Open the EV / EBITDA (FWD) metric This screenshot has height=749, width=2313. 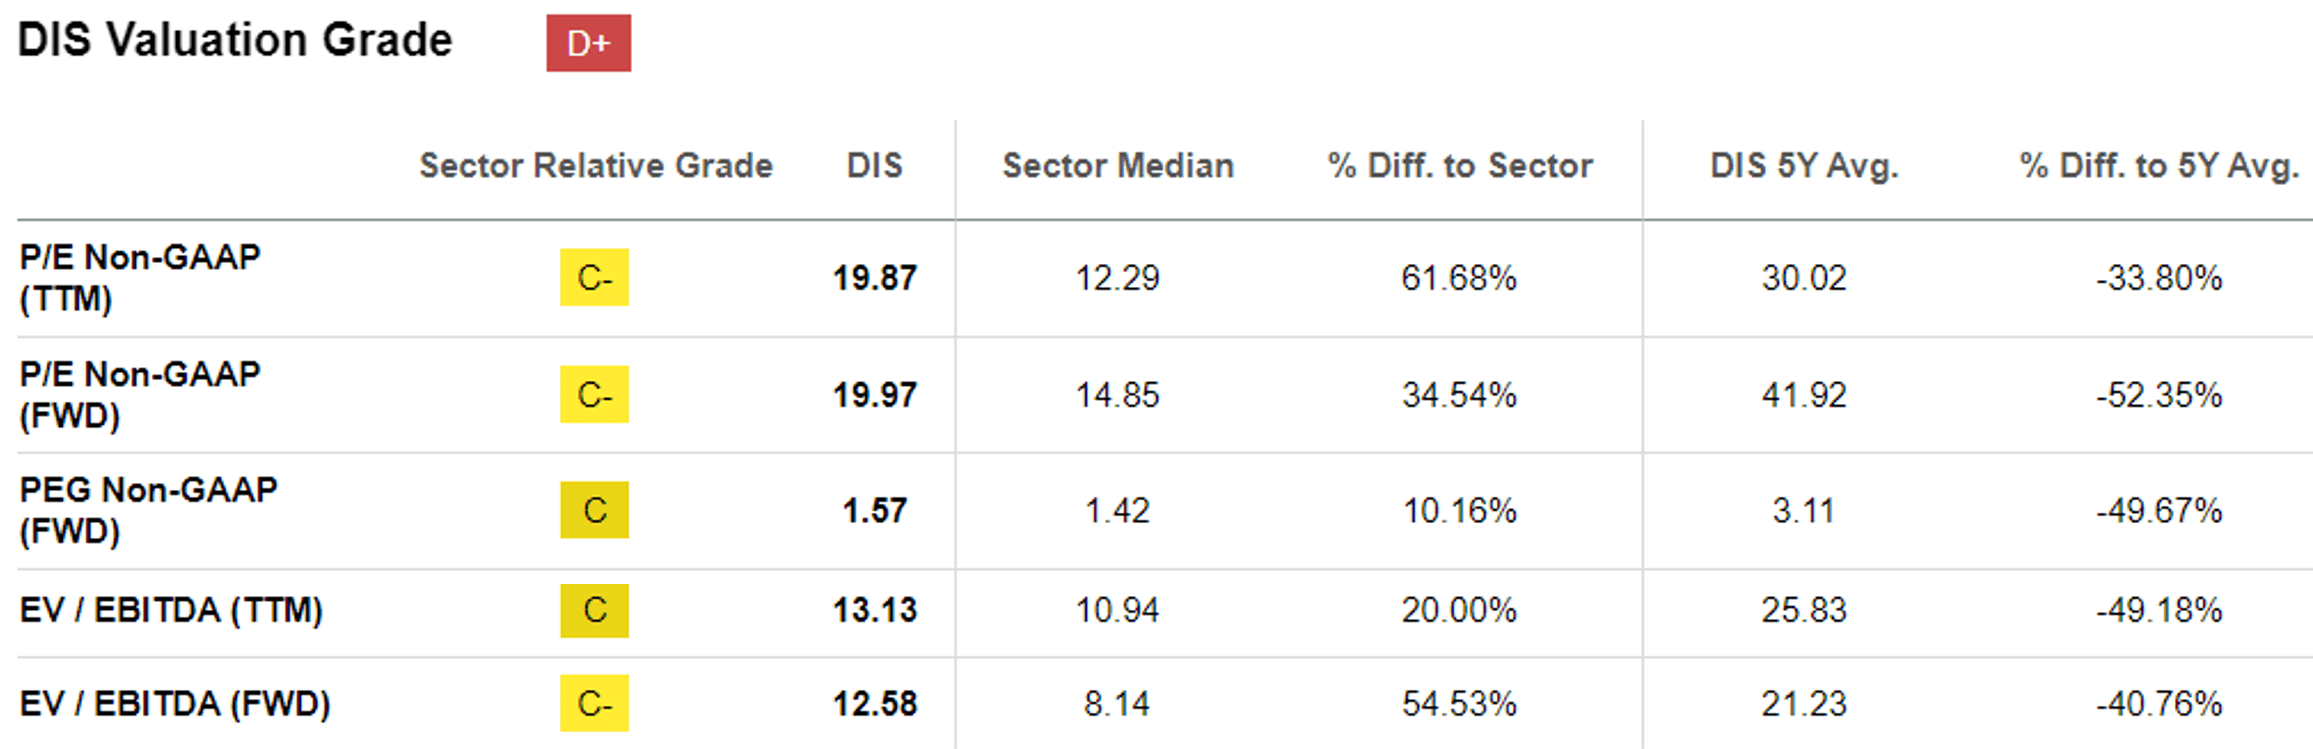coord(175,704)
